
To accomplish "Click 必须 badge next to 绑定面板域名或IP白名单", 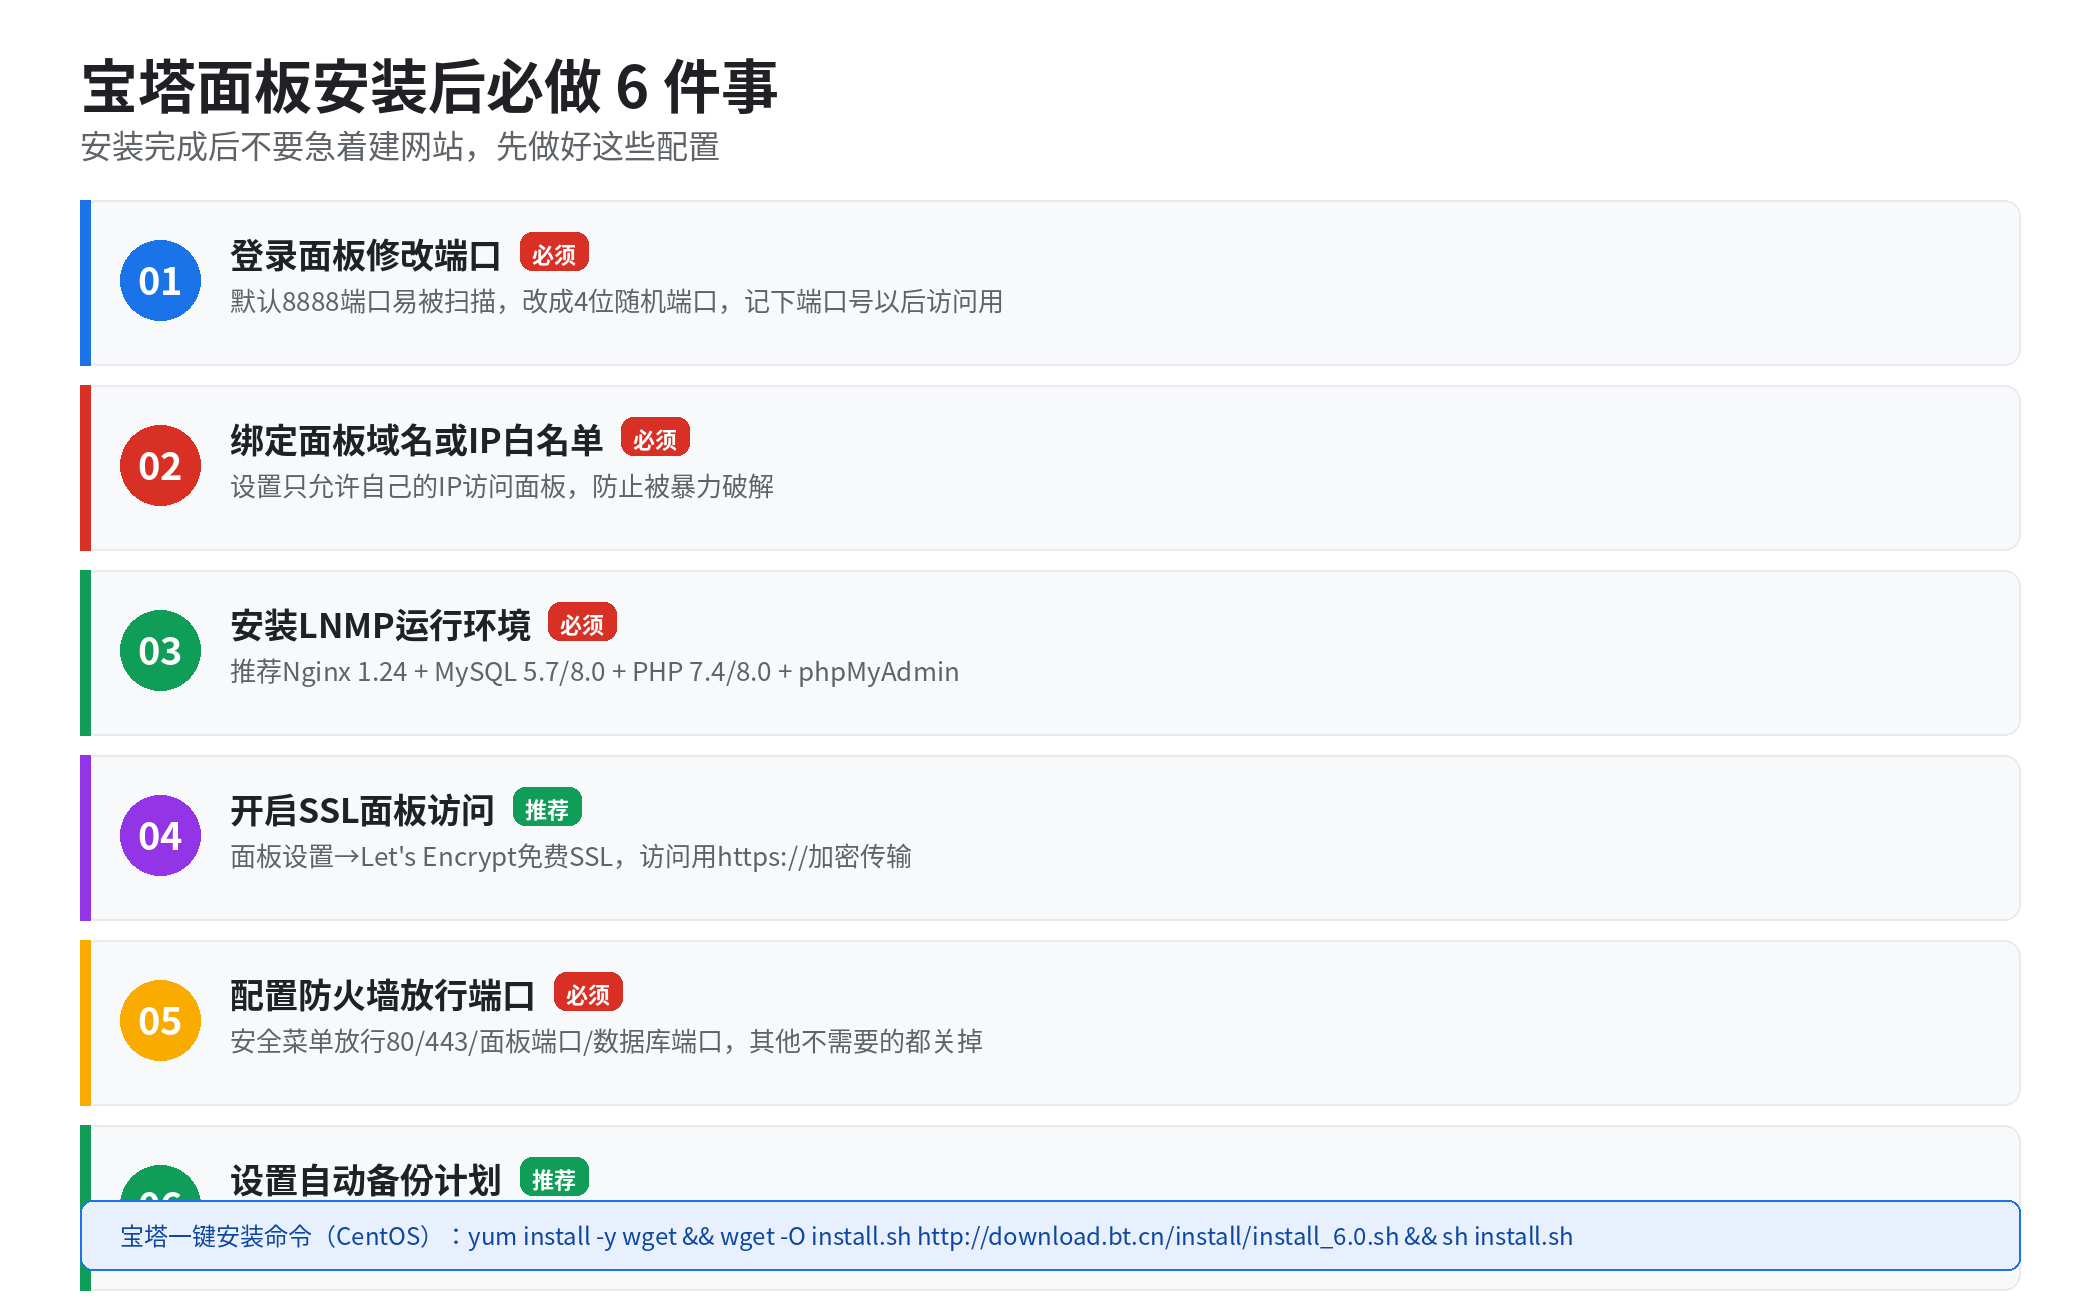I will 655,438.
